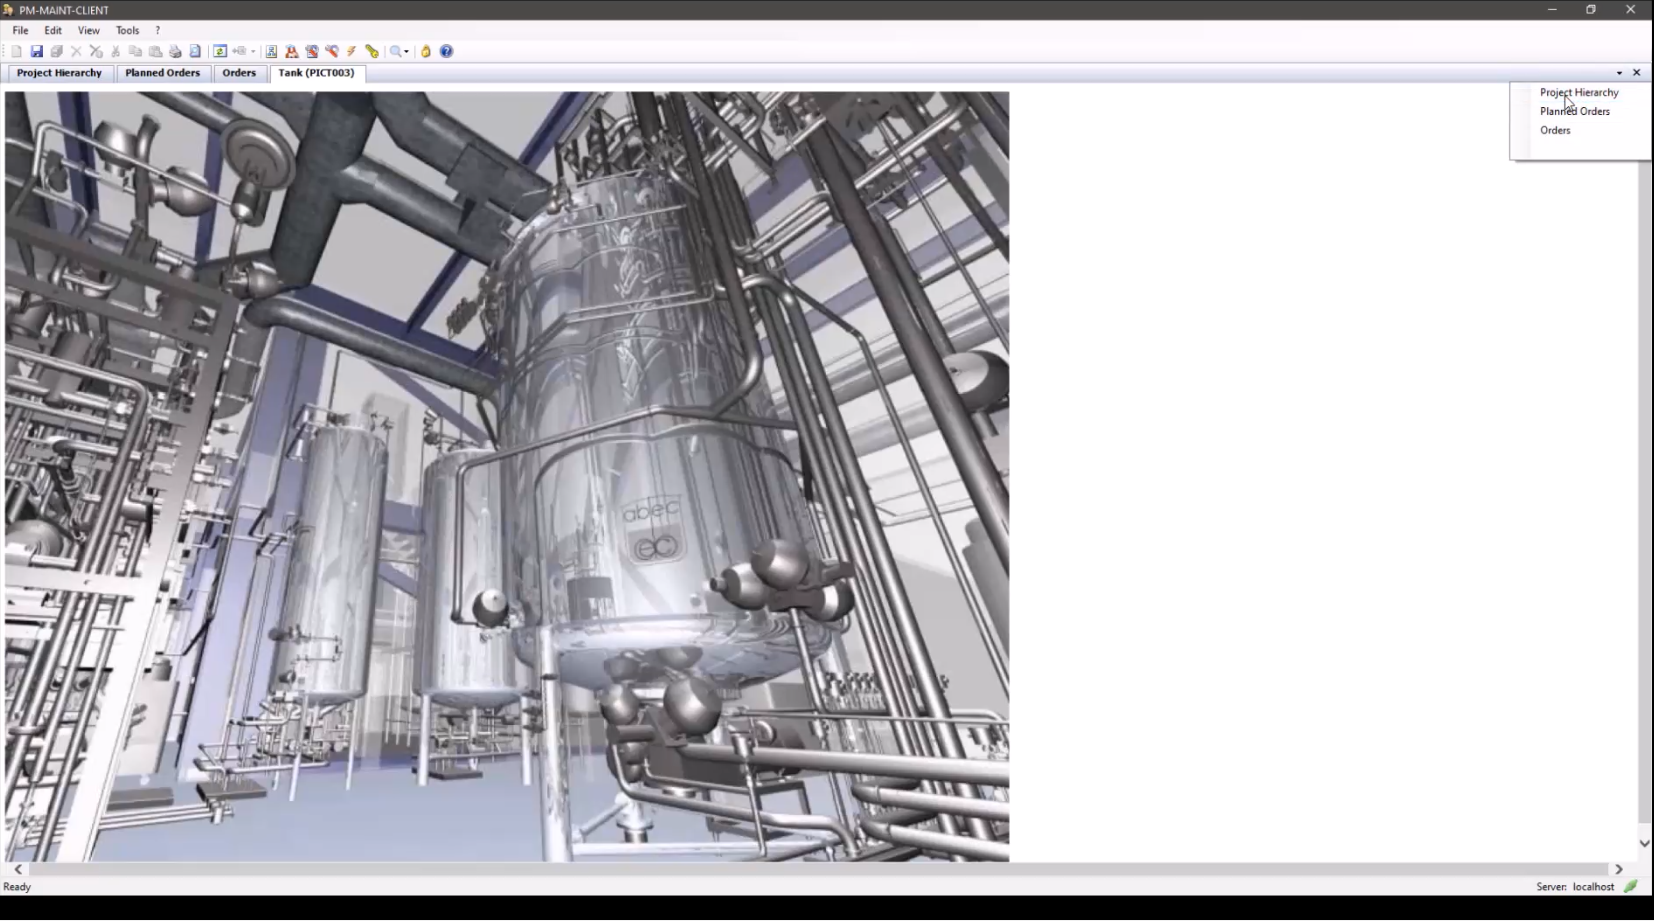
Task: Open the tab list dropdown at top right
Action: point(1617,72)
